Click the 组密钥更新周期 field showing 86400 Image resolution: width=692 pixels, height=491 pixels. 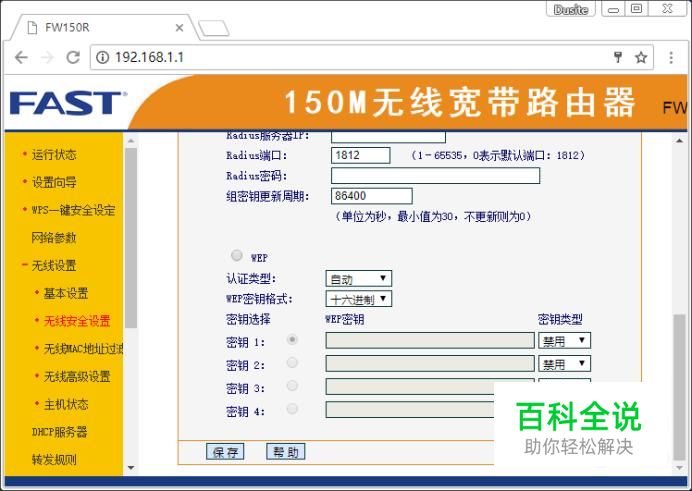point(372,196)
